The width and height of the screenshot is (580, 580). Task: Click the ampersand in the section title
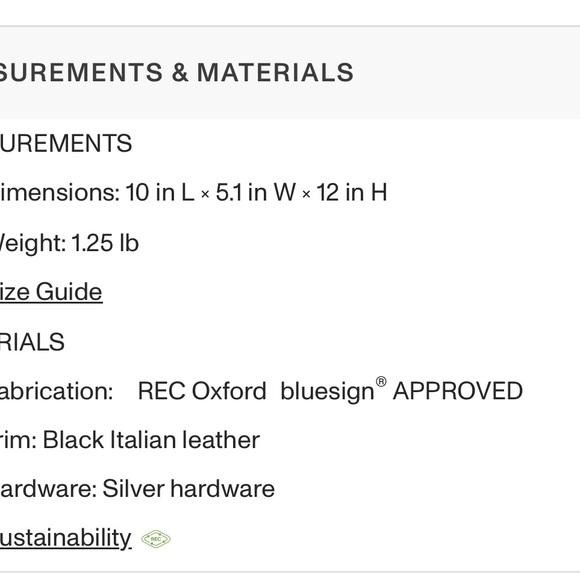pos(180,72)
